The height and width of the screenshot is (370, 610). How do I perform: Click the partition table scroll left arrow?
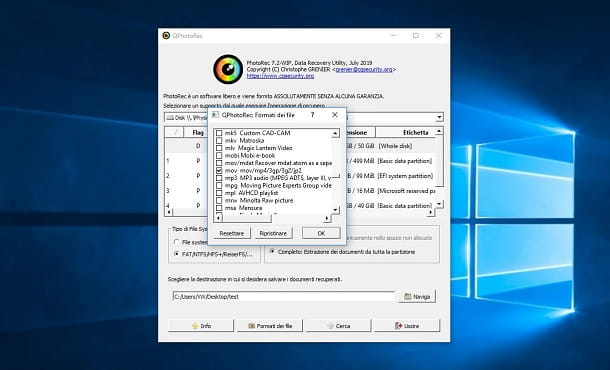[x=169, y=212]
